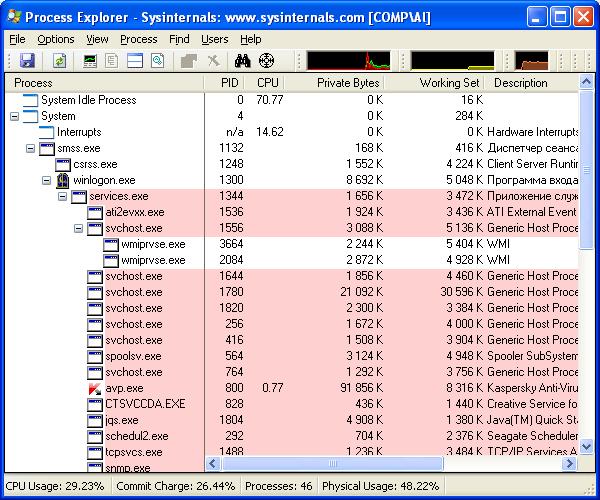Click the spoolsv.exe process icon

95,357
